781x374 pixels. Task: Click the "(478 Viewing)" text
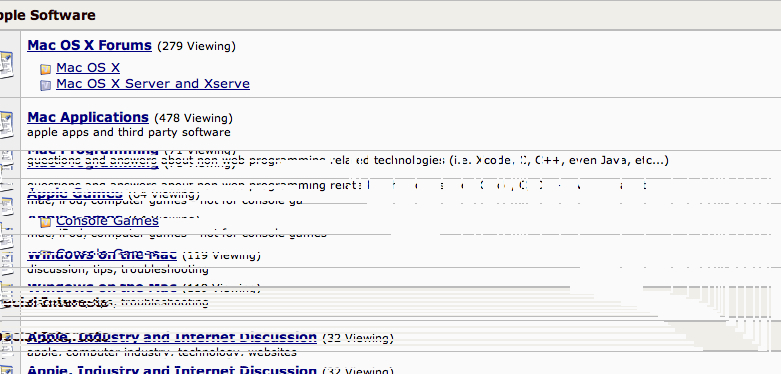pos(193,119)
